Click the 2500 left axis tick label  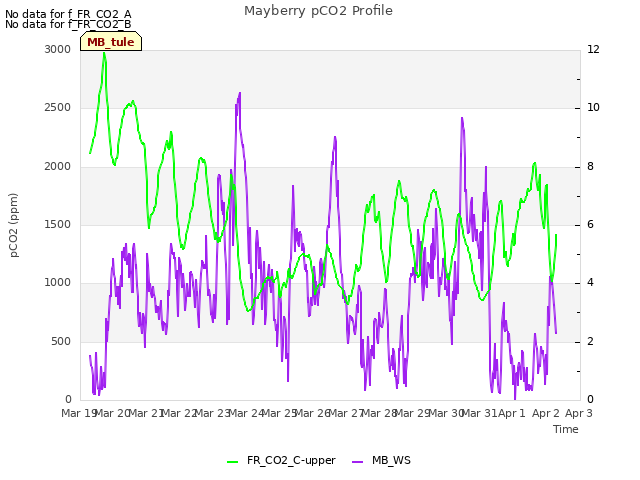pyautogui.click(x=58, y=108)
